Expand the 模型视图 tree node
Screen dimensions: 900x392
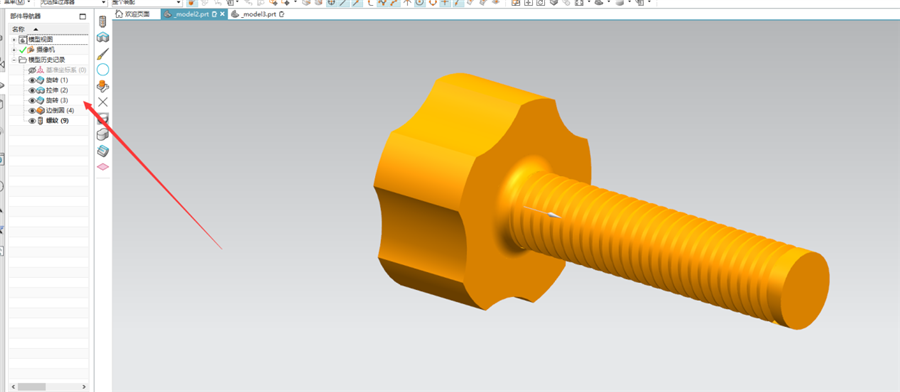14,40
